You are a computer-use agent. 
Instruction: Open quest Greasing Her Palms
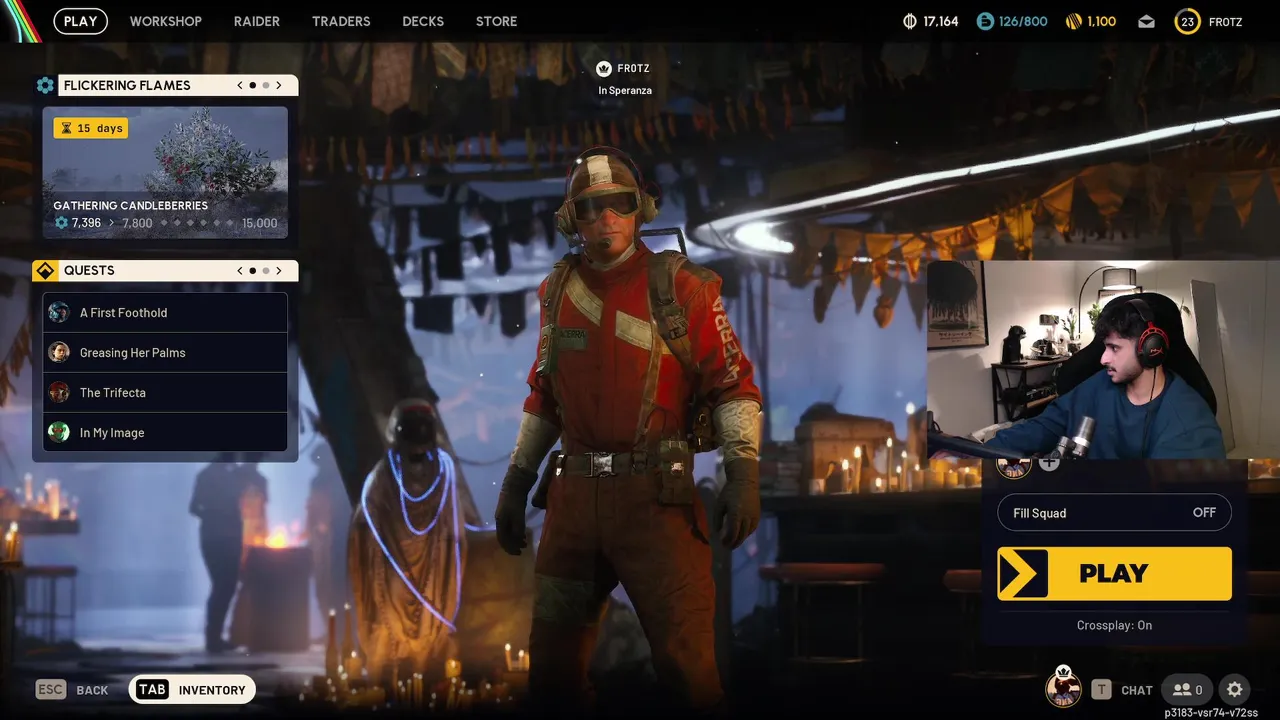165,352
